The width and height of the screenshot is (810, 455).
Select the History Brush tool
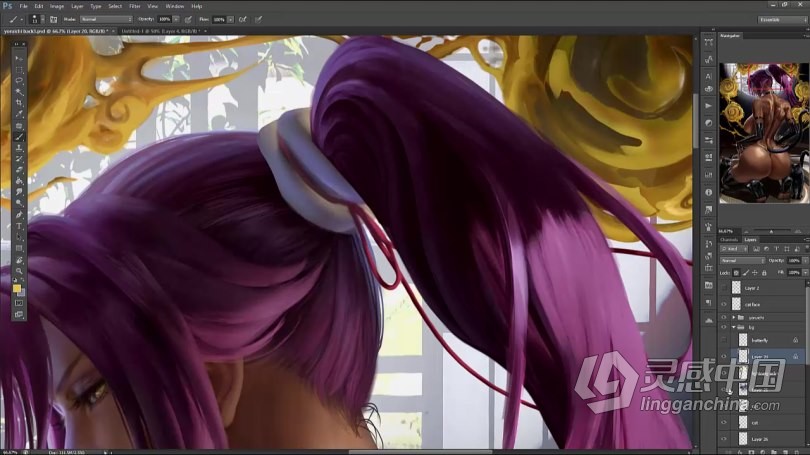pos(19,159)
